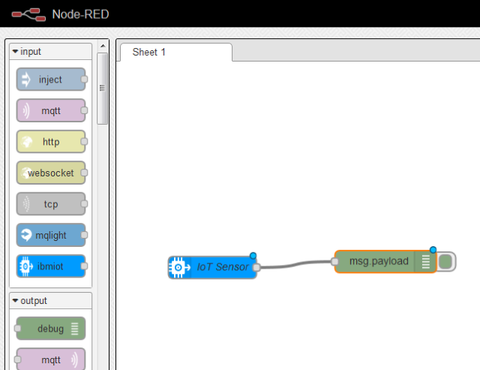This screenshot has height=370, width=480.
Task: Click the msg.payload input port
Action: click(335, 262)
